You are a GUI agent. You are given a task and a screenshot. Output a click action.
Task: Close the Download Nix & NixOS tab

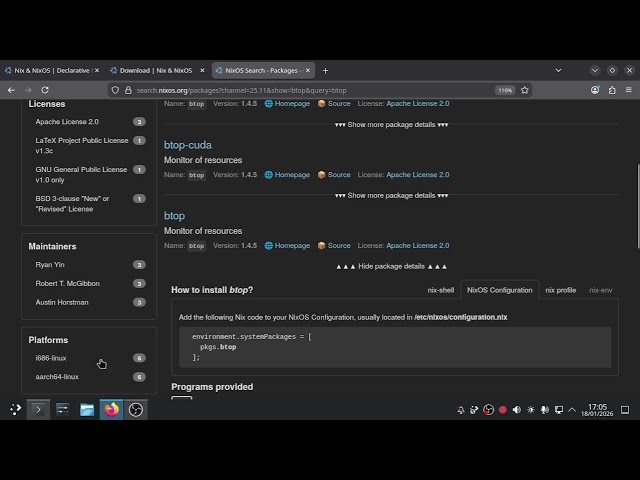point(202,71)
